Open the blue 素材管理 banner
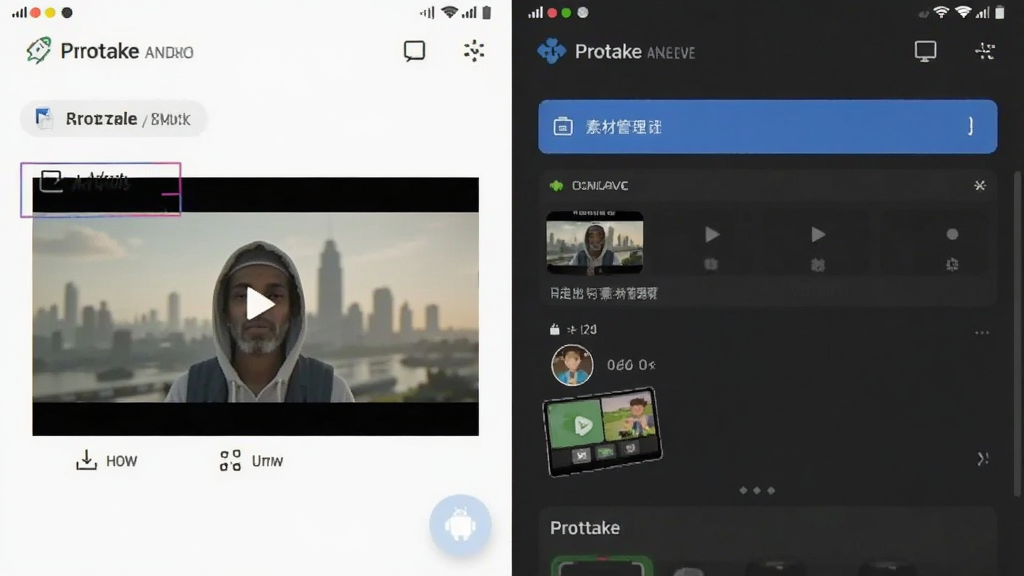The image size is (1024, 576). (x=767, y=127)
